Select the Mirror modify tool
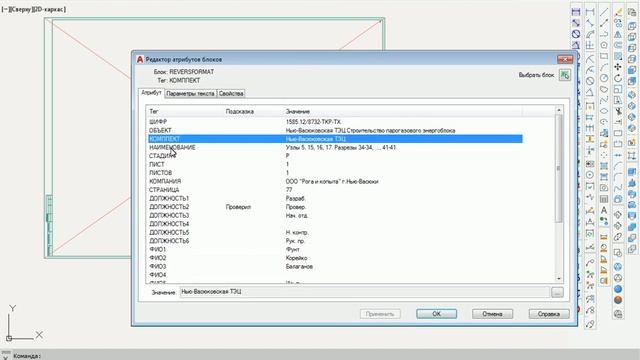Image resolution: width=640 pixels, height=360 pixels. click(618, 35)
